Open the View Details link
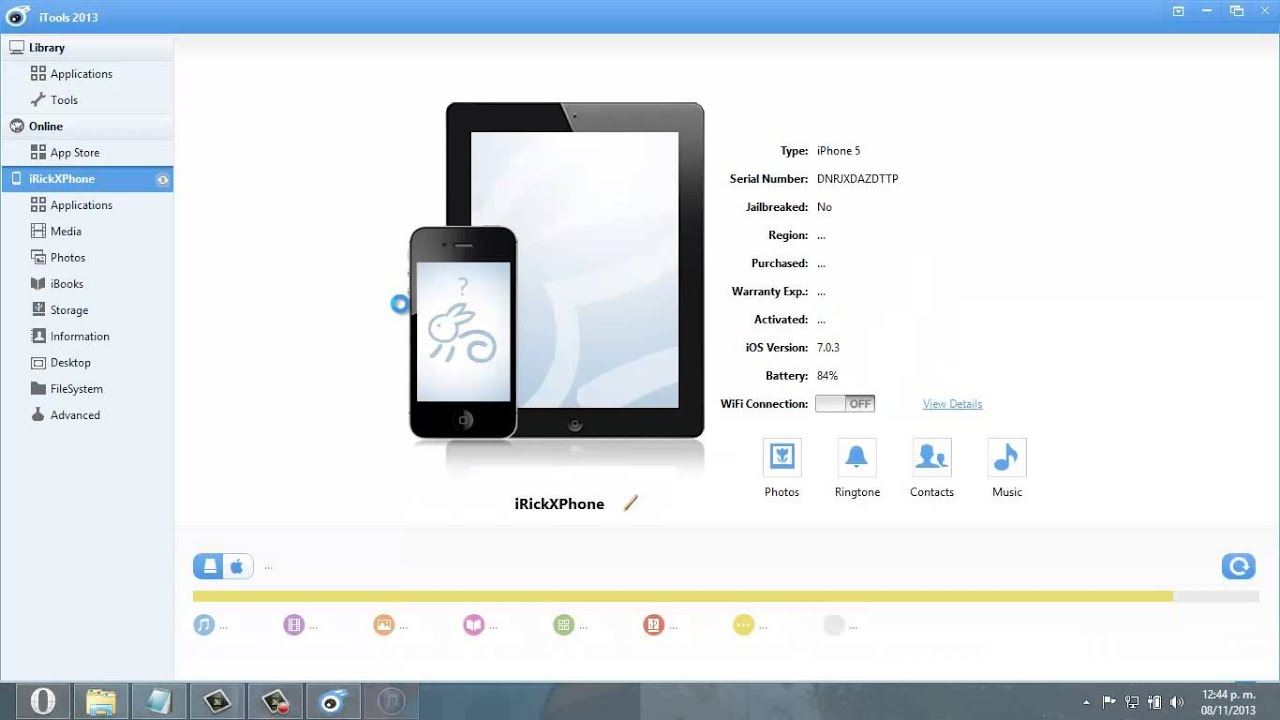The width and height of the screenshot is (1280, 720). point(952,404)
